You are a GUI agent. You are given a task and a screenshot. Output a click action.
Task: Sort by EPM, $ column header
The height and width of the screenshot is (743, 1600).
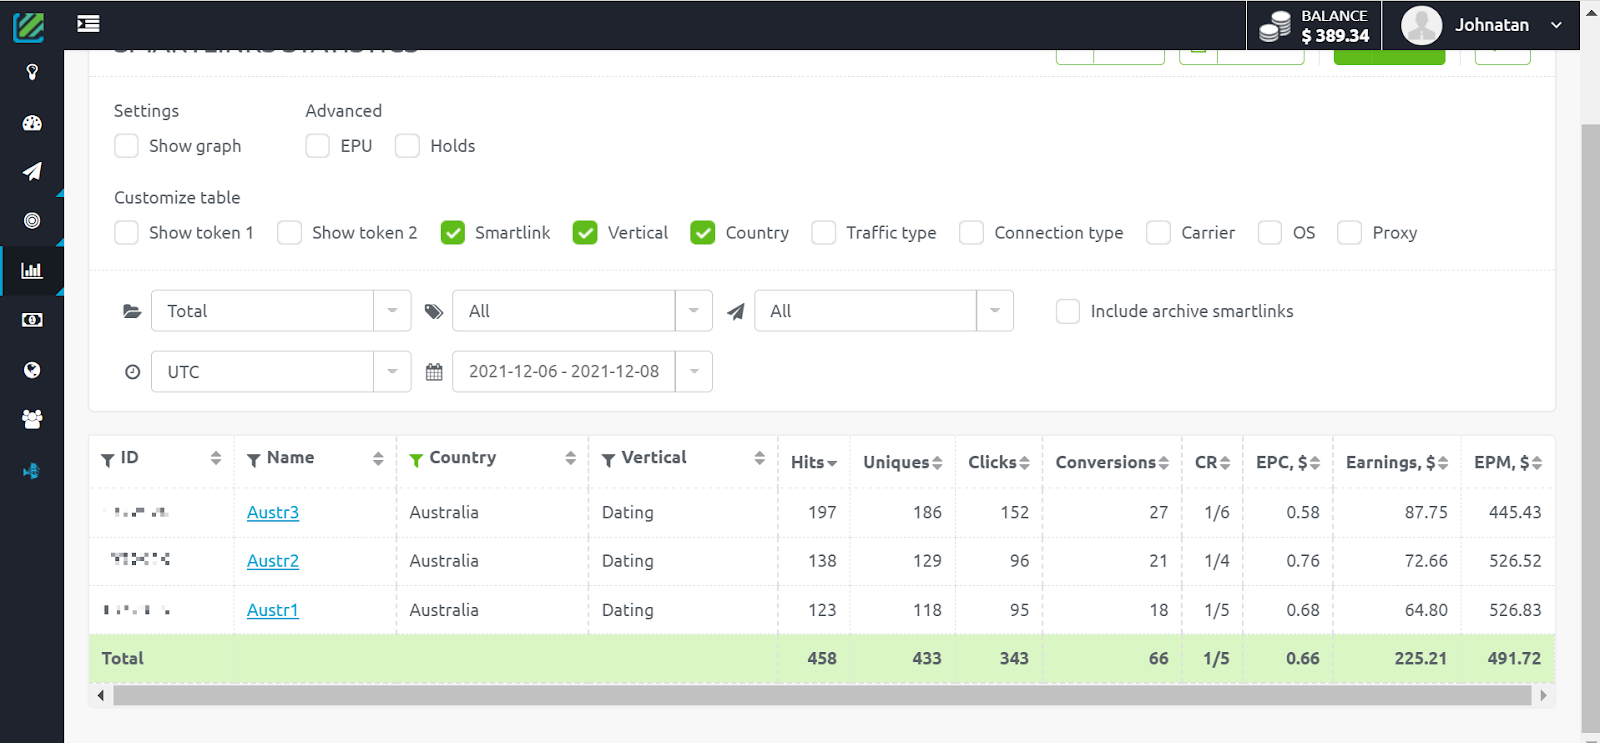pyautogui.click(x=1508, y=462)
